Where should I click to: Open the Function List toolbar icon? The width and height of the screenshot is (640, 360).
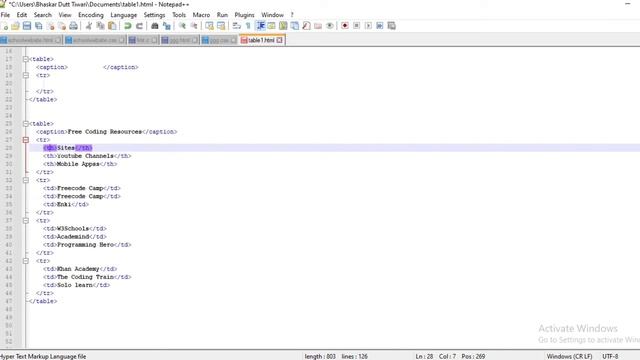[x=306, y=26]
